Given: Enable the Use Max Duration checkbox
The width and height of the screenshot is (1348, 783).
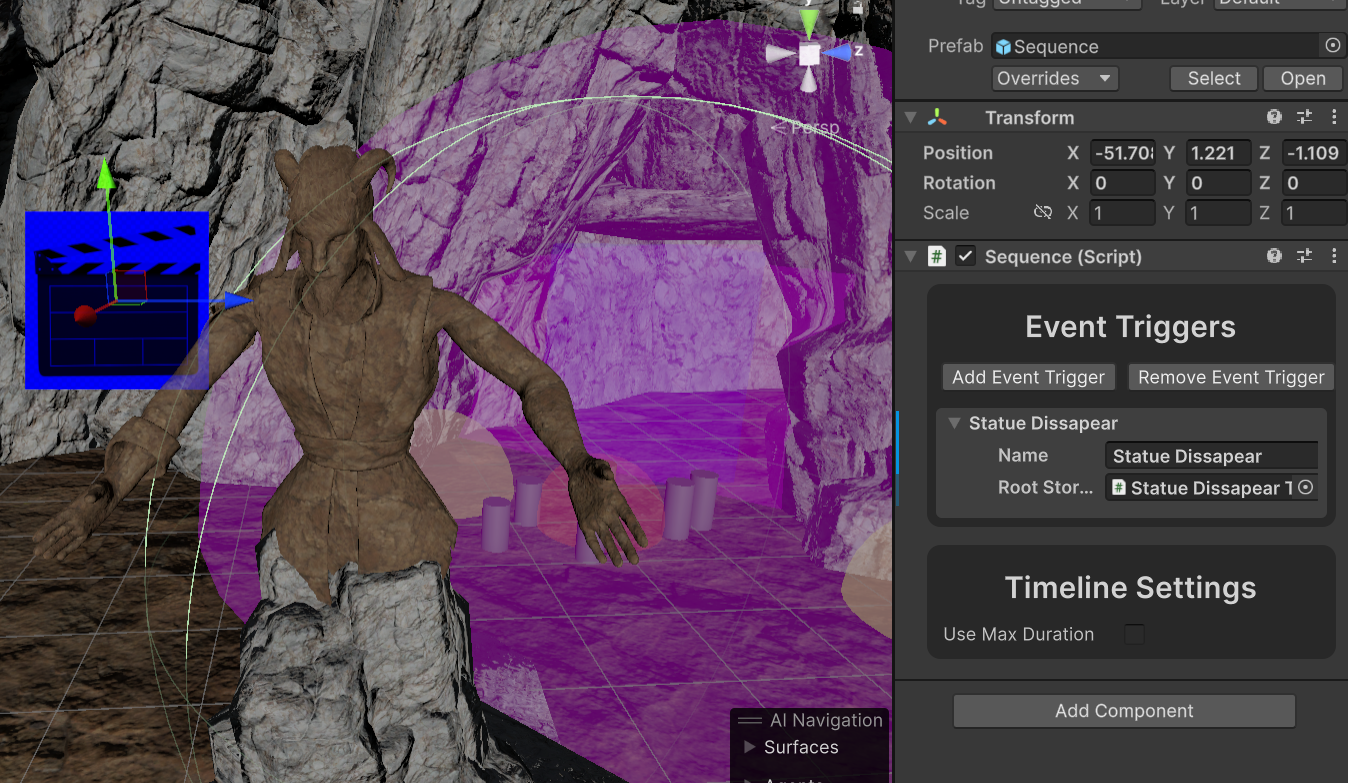Looking at the screenshot, I should [x=1134, y=634].
